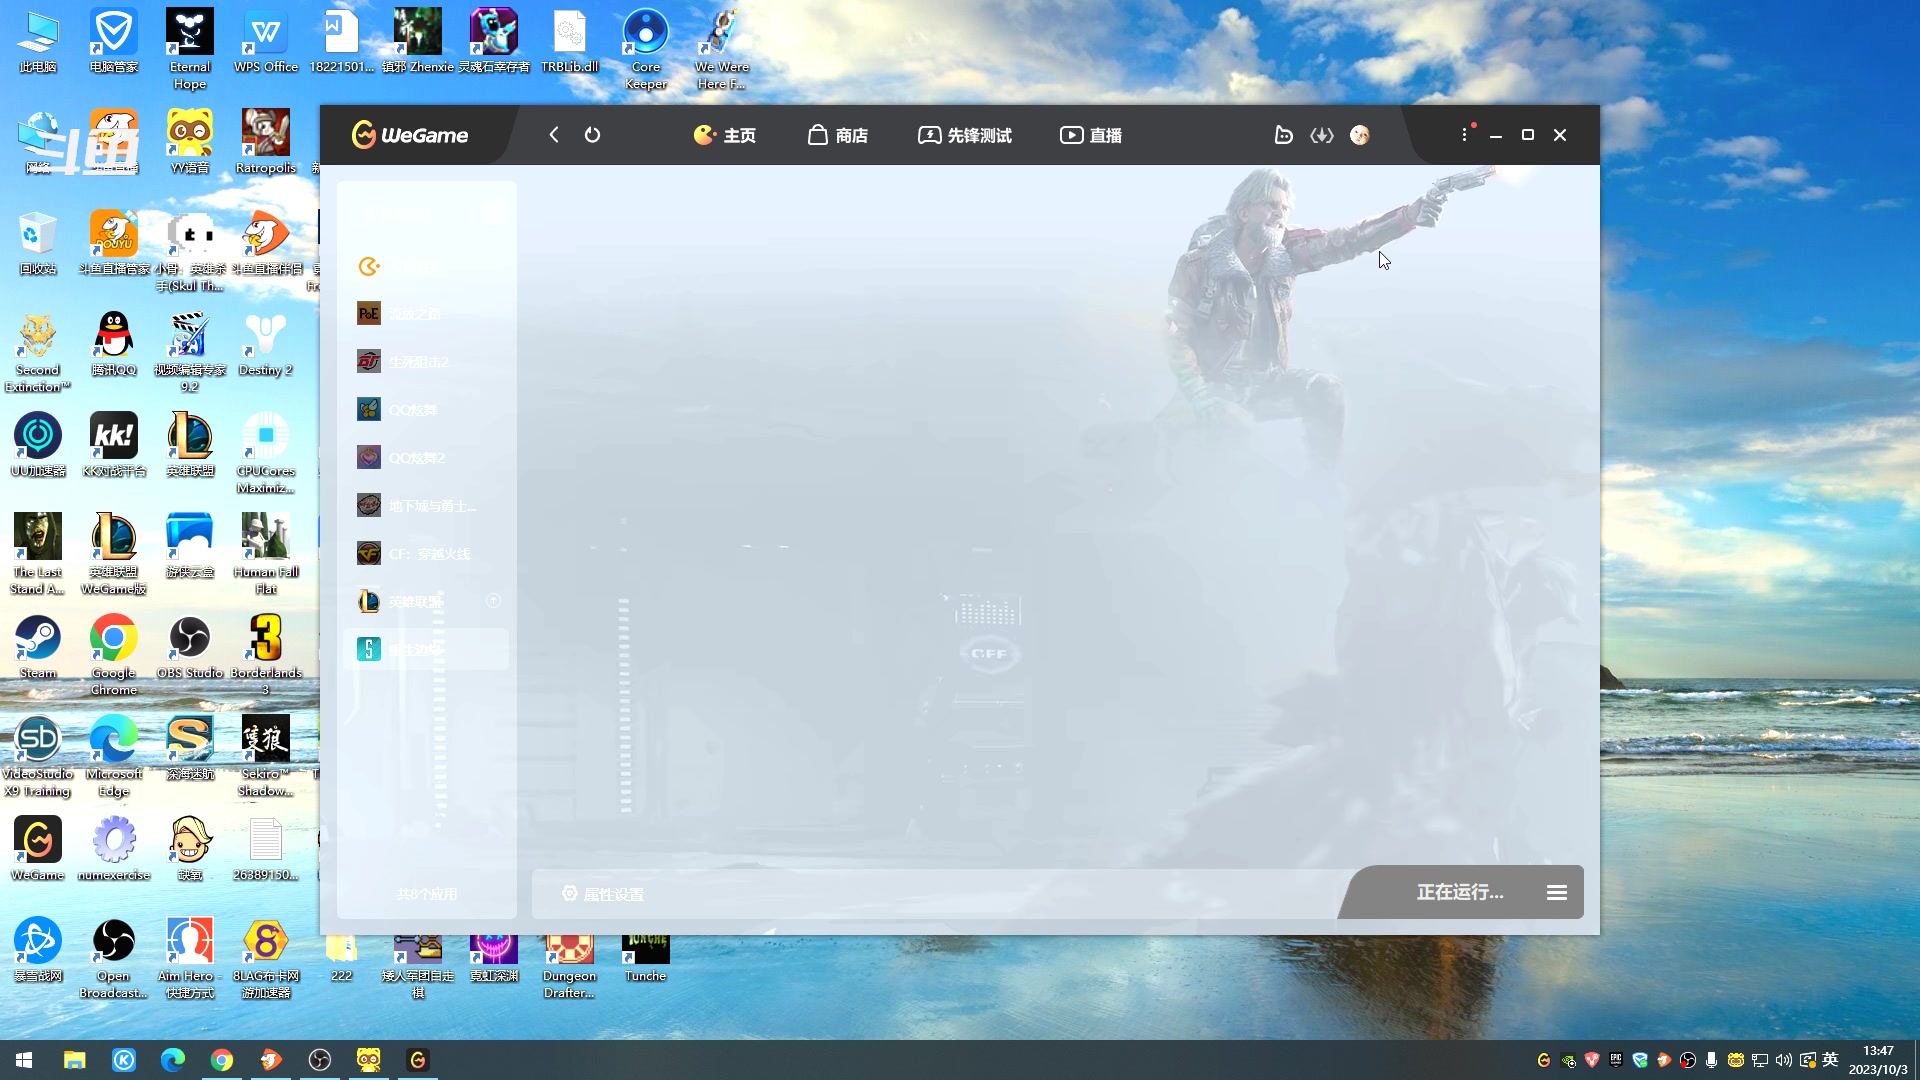Open WeGame desktop shortcut icon
1920x1080 pixels.
point(38,850)
